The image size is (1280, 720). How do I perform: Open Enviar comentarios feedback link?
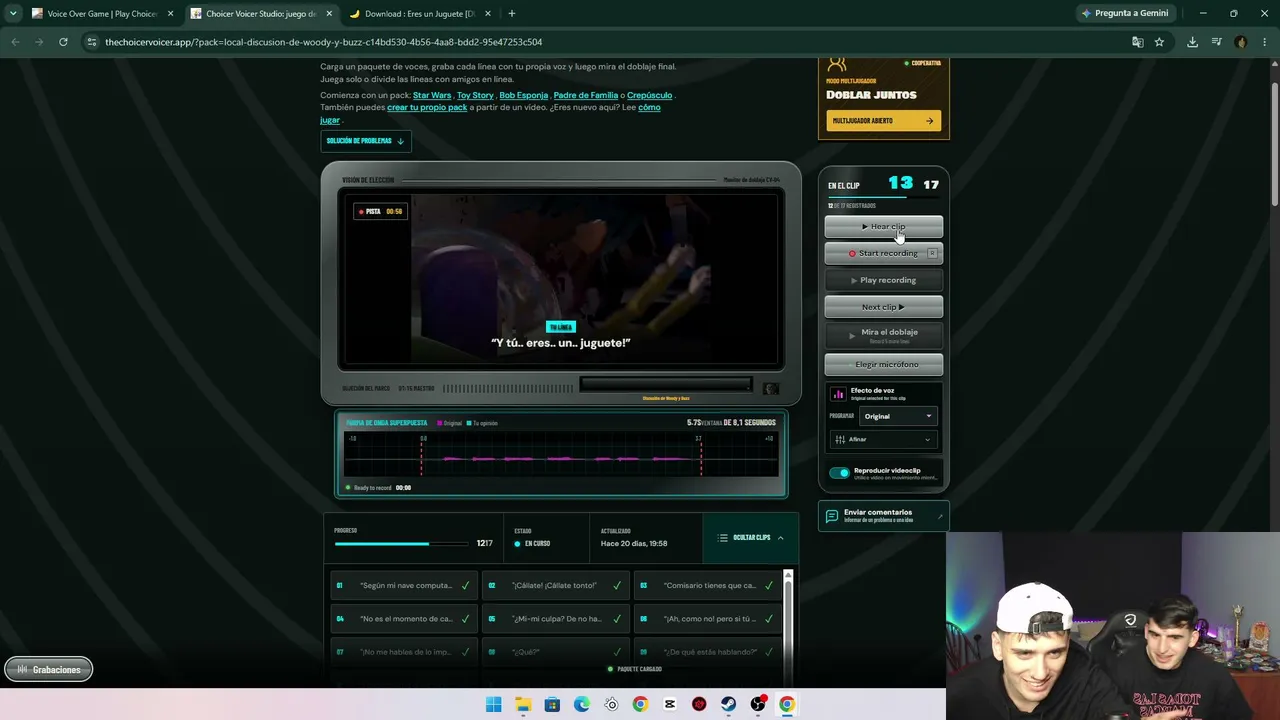pos(883,516)
